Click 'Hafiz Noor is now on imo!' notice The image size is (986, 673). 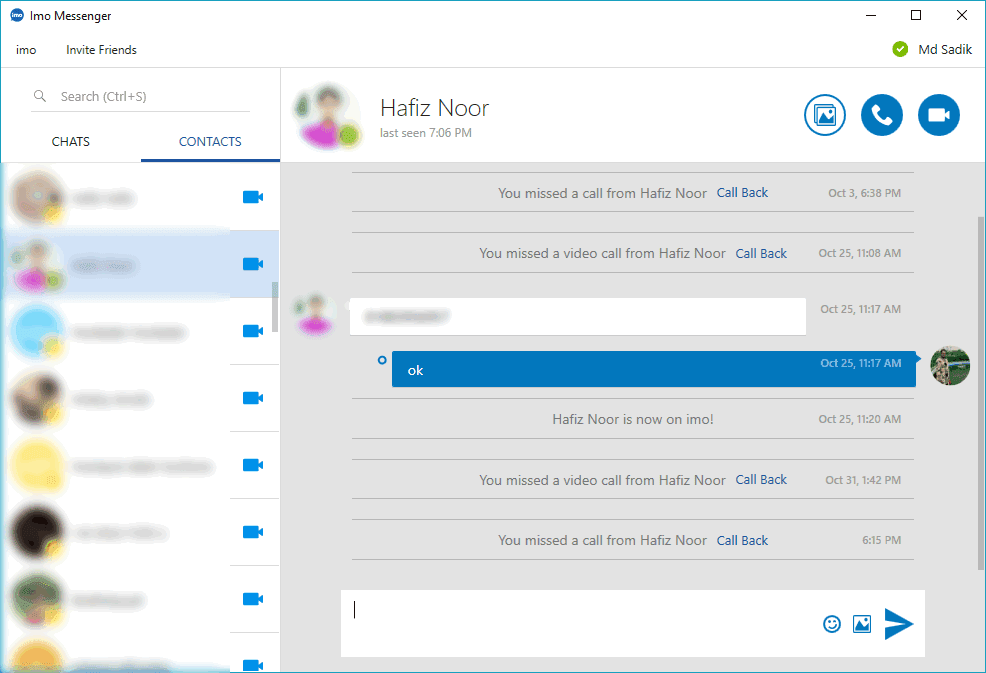click(633, 419)
